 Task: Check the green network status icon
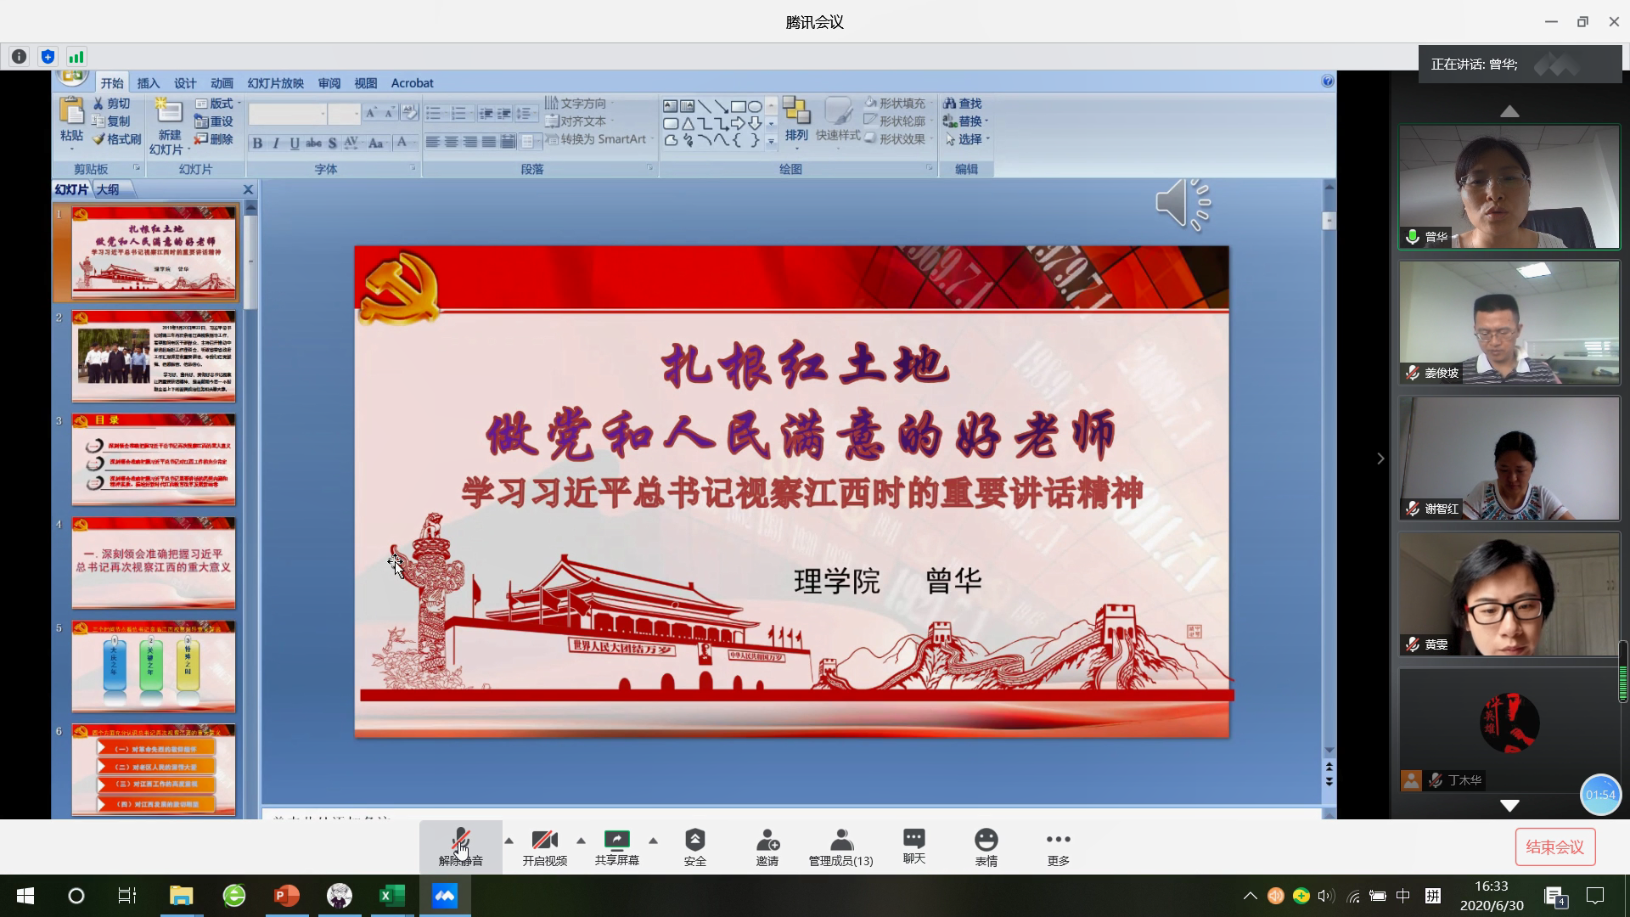76,57
